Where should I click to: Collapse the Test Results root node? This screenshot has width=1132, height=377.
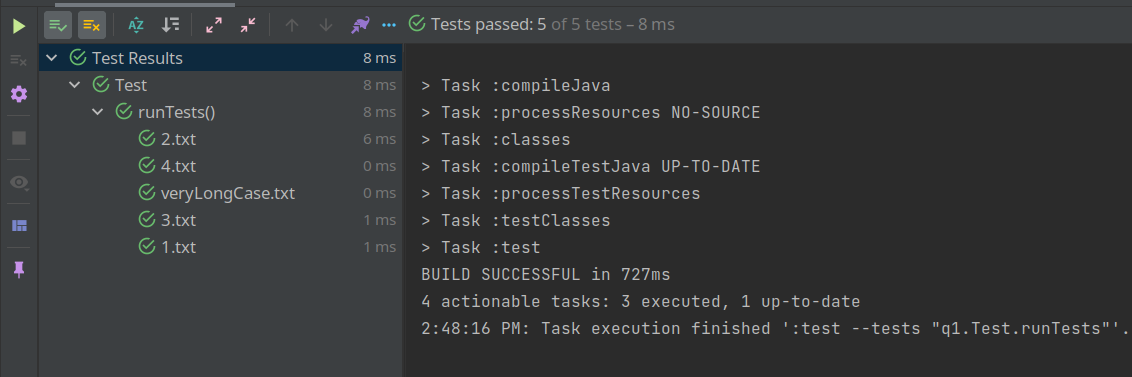tap(52, 58)
